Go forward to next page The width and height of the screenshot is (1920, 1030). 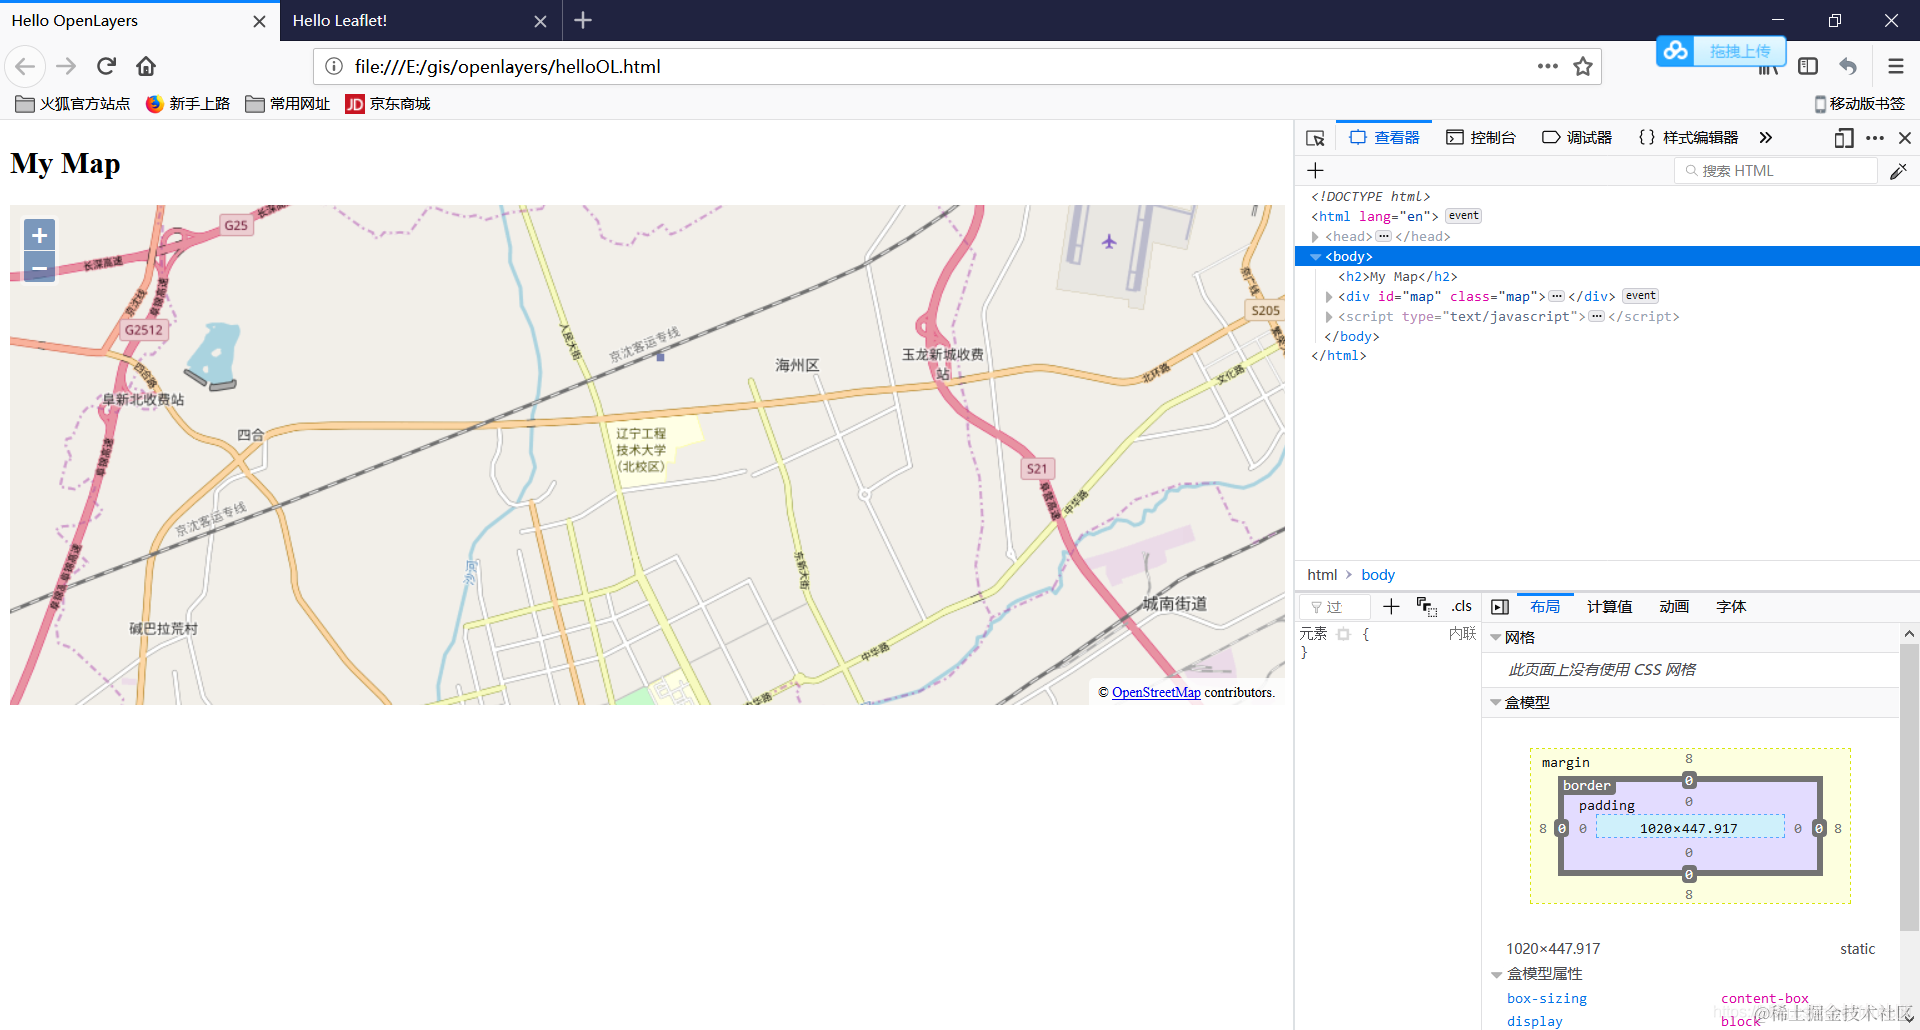click(66, 67)
